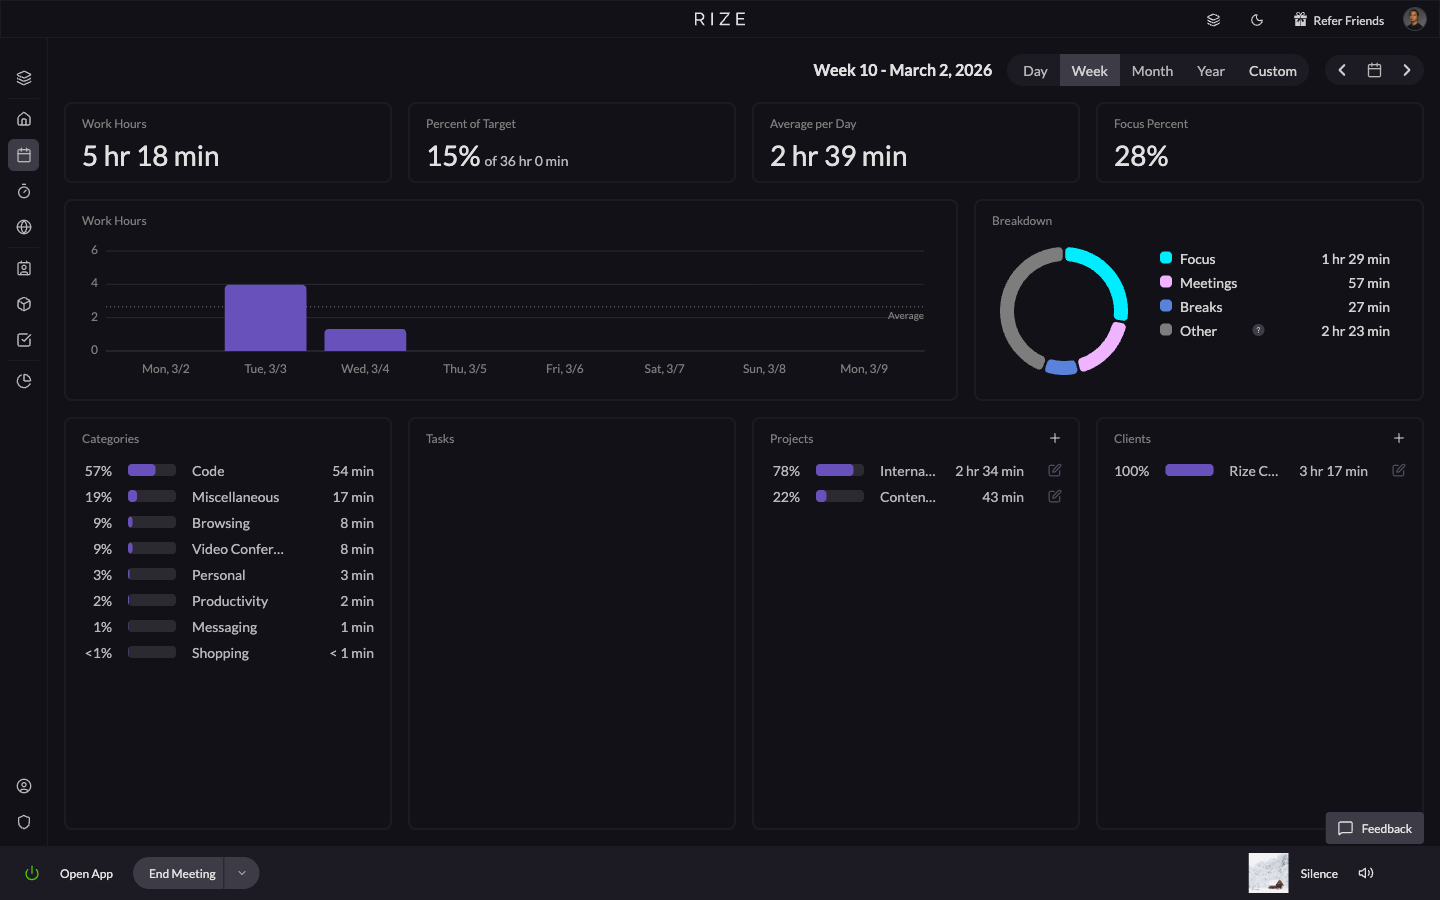Click the Refer Friends link
This screenshot has width=1440, height=900.
click(x=1338, y=19)
